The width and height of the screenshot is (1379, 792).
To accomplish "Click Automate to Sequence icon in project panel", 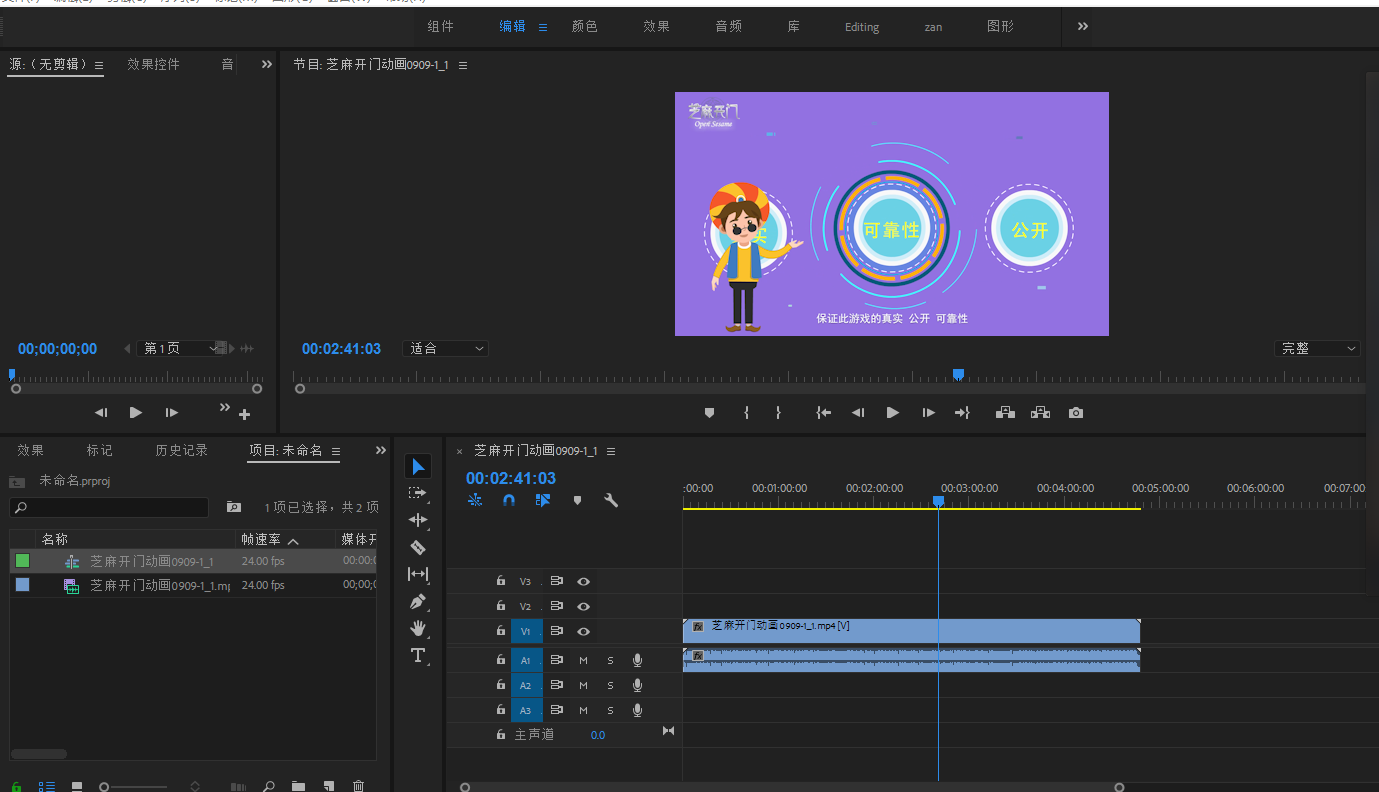I will click(238, 786).
